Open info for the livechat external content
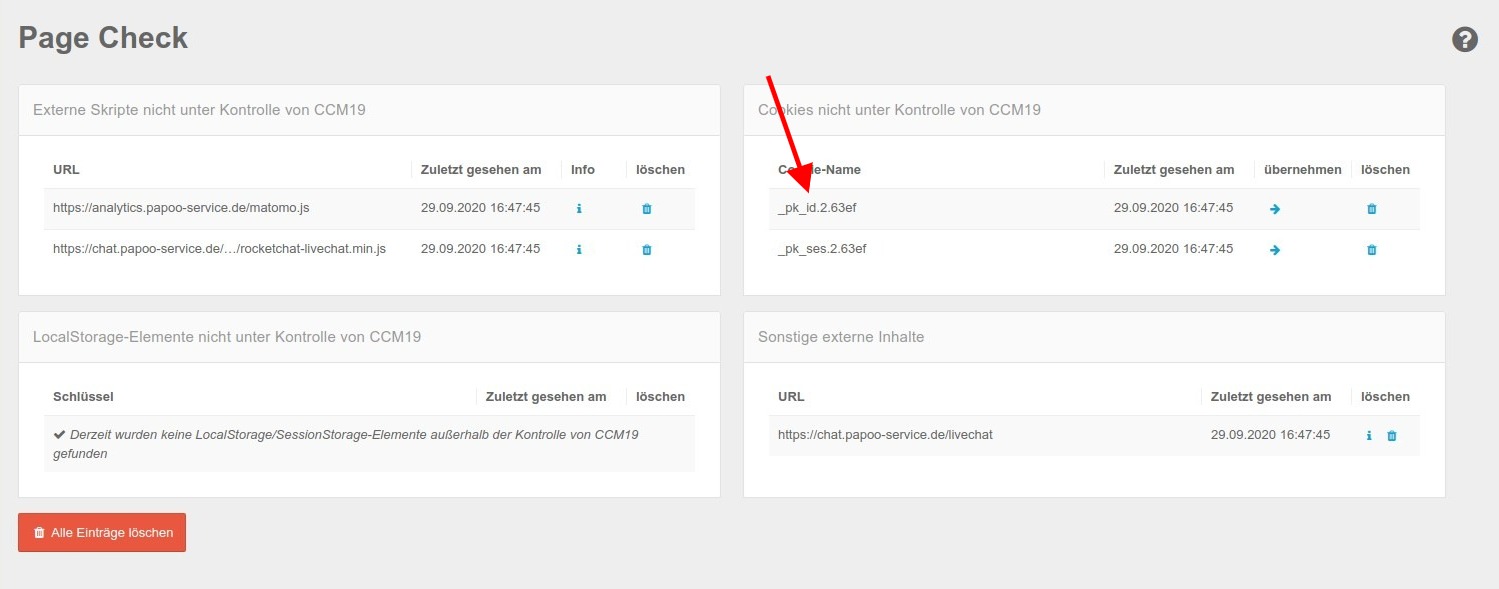The height and width of the screenshot is (589, 1499). (x=1368, y=435)
